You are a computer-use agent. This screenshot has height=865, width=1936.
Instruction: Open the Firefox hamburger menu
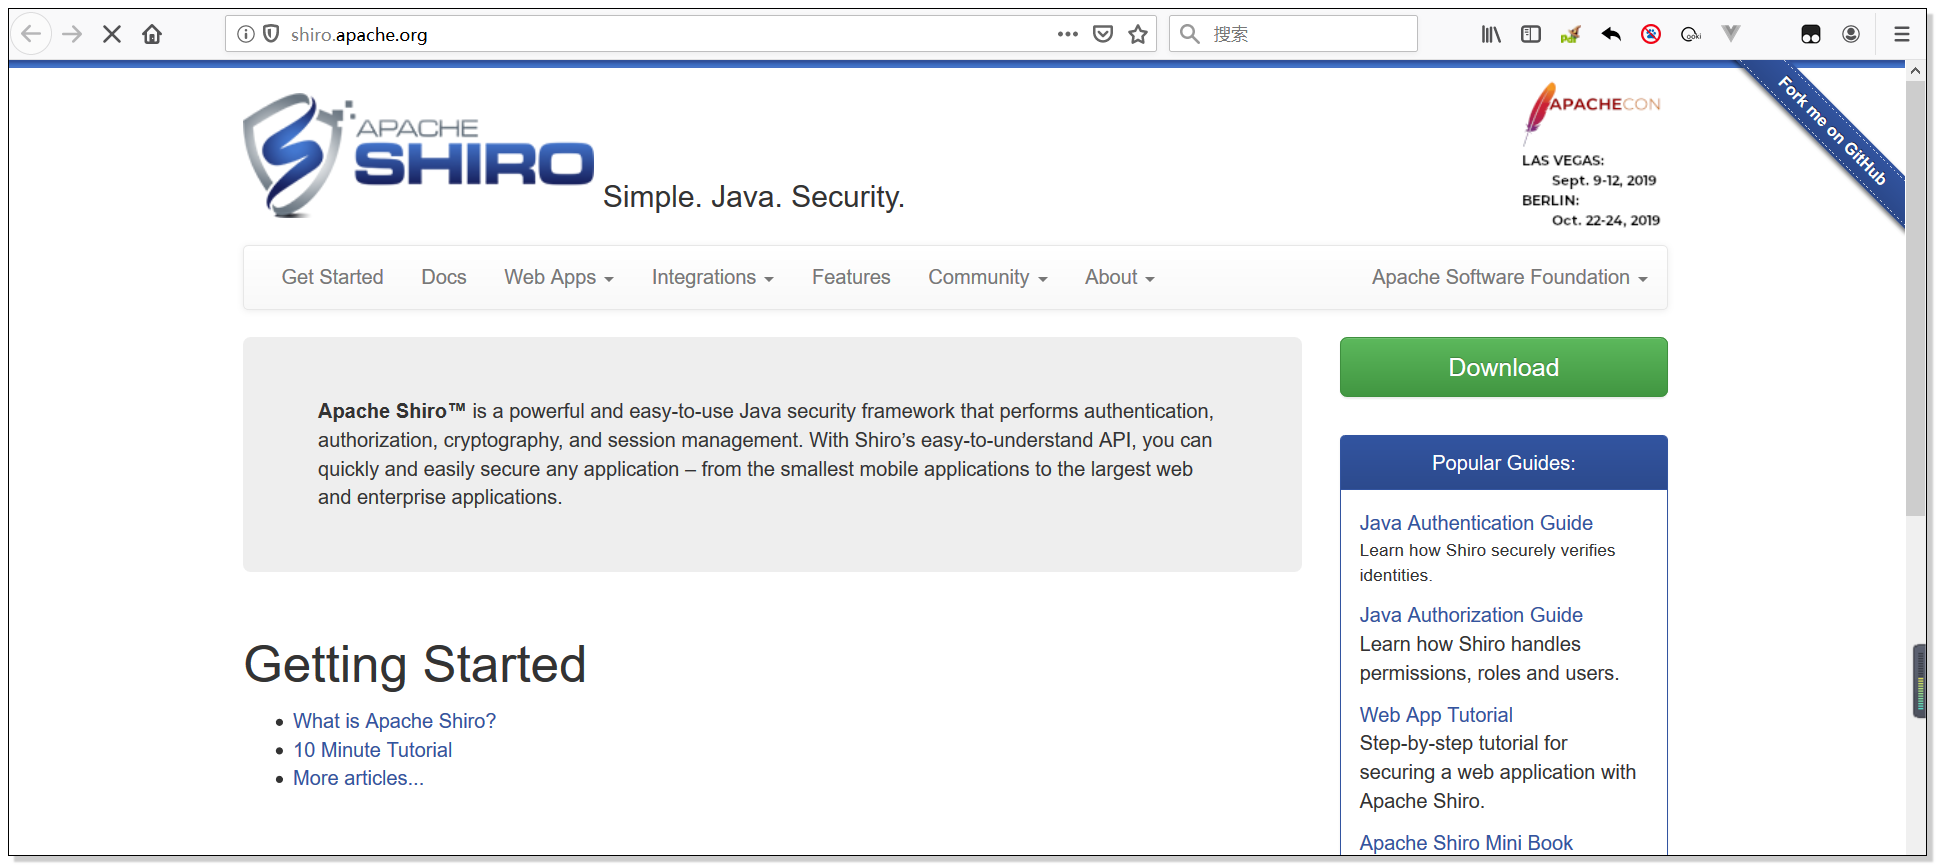[1902, 34]
